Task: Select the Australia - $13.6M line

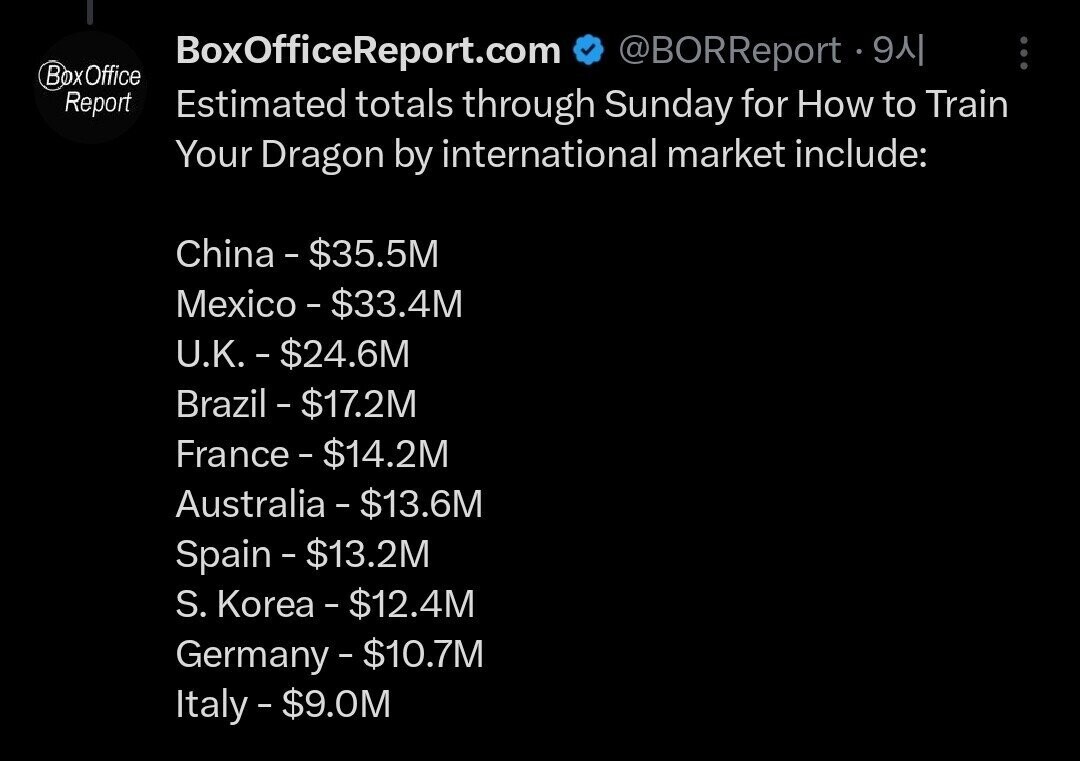Action: tap(329, 504)
